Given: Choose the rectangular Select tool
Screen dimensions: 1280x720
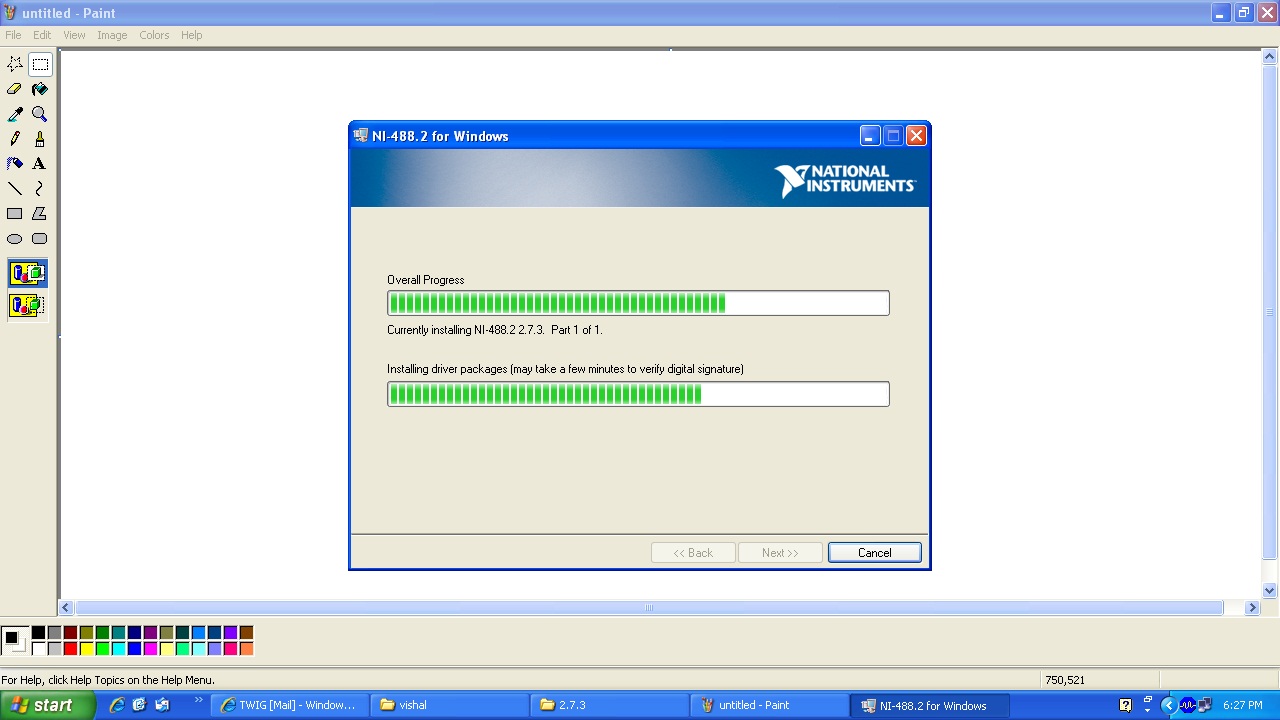Looking at the screenshot, I should tap(40, 64).
